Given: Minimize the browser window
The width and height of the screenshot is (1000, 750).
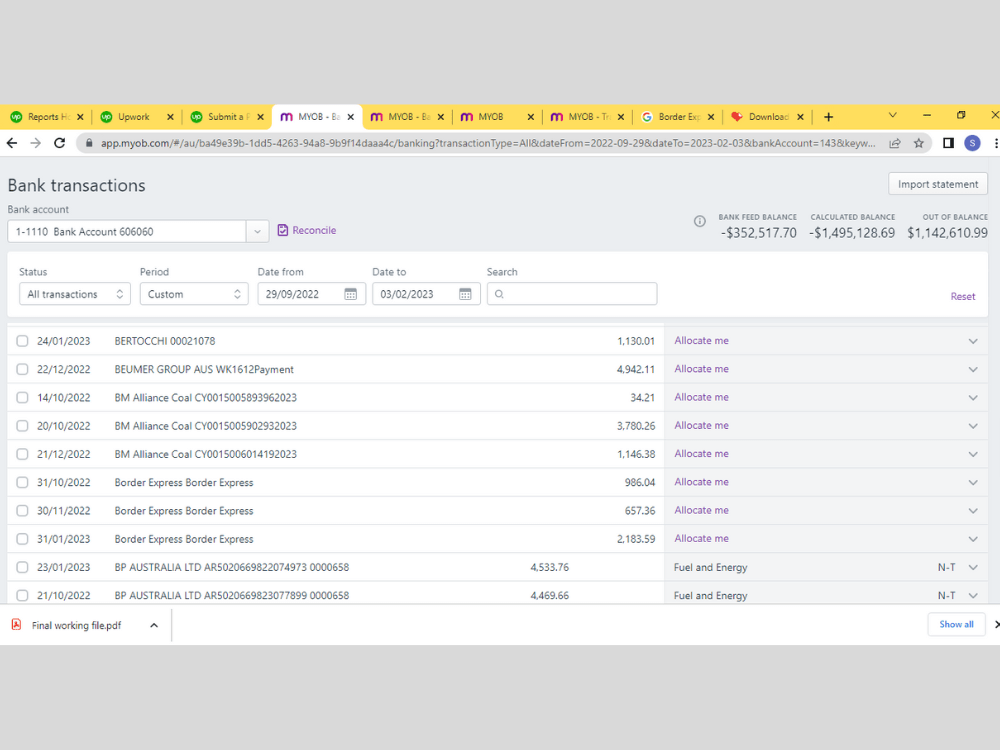Looking at the screenshot, I should pyautogui.click(x=927, y=115).
